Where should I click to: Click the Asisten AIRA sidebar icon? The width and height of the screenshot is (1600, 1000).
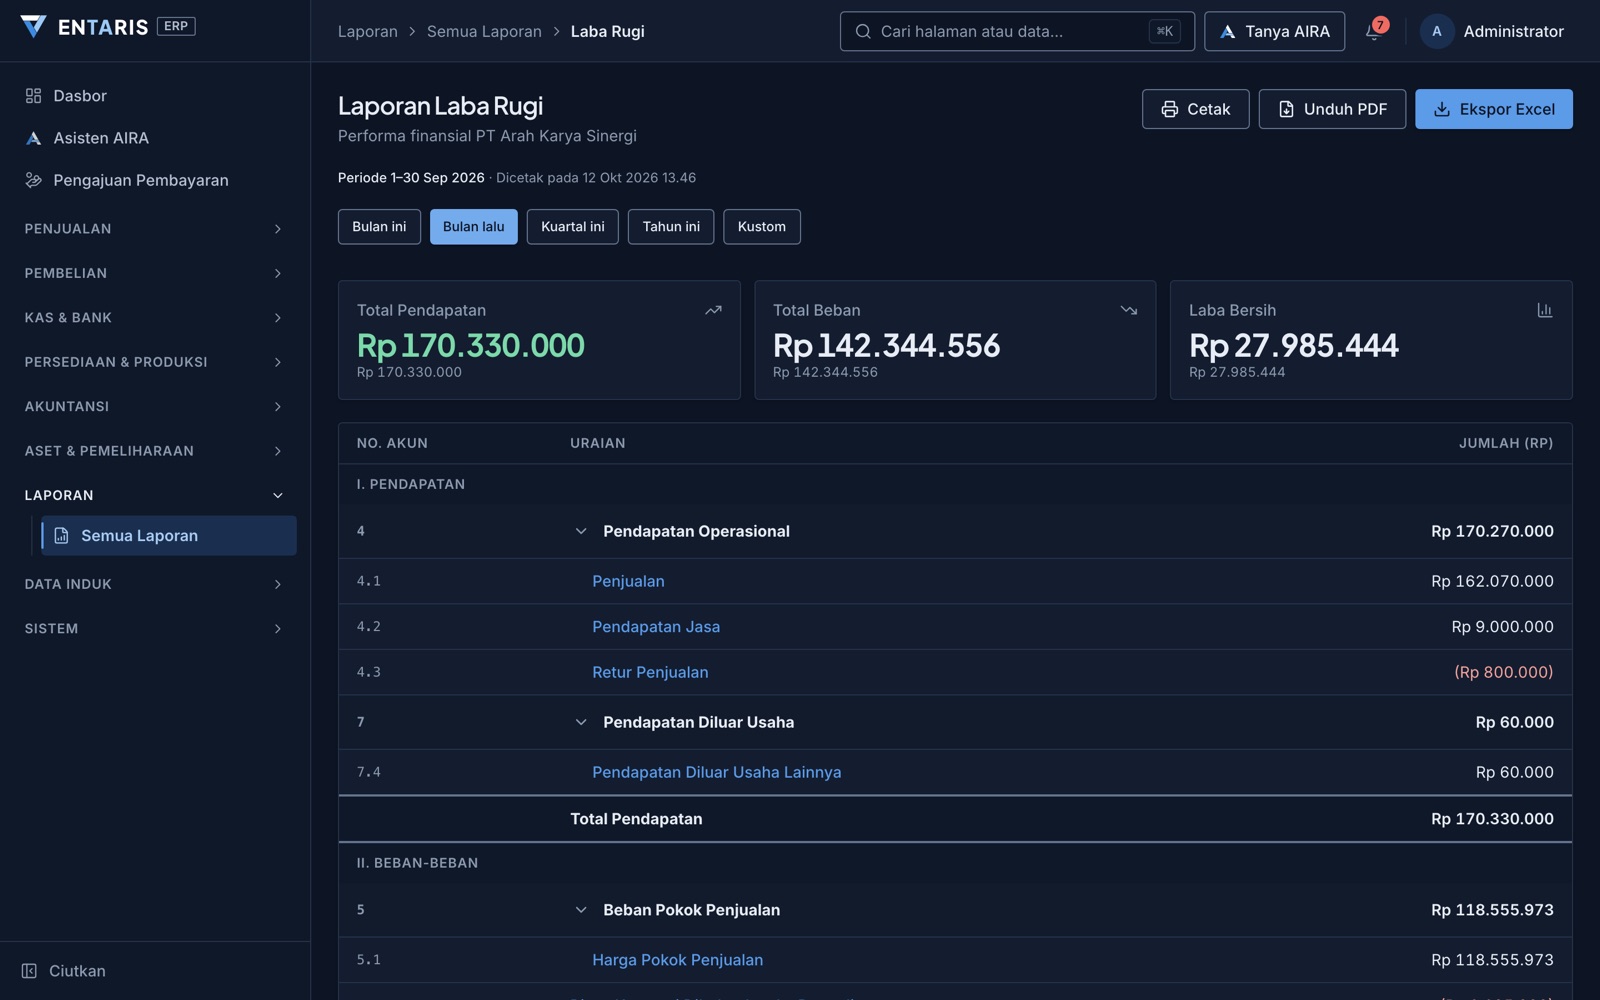coord(33,138)
